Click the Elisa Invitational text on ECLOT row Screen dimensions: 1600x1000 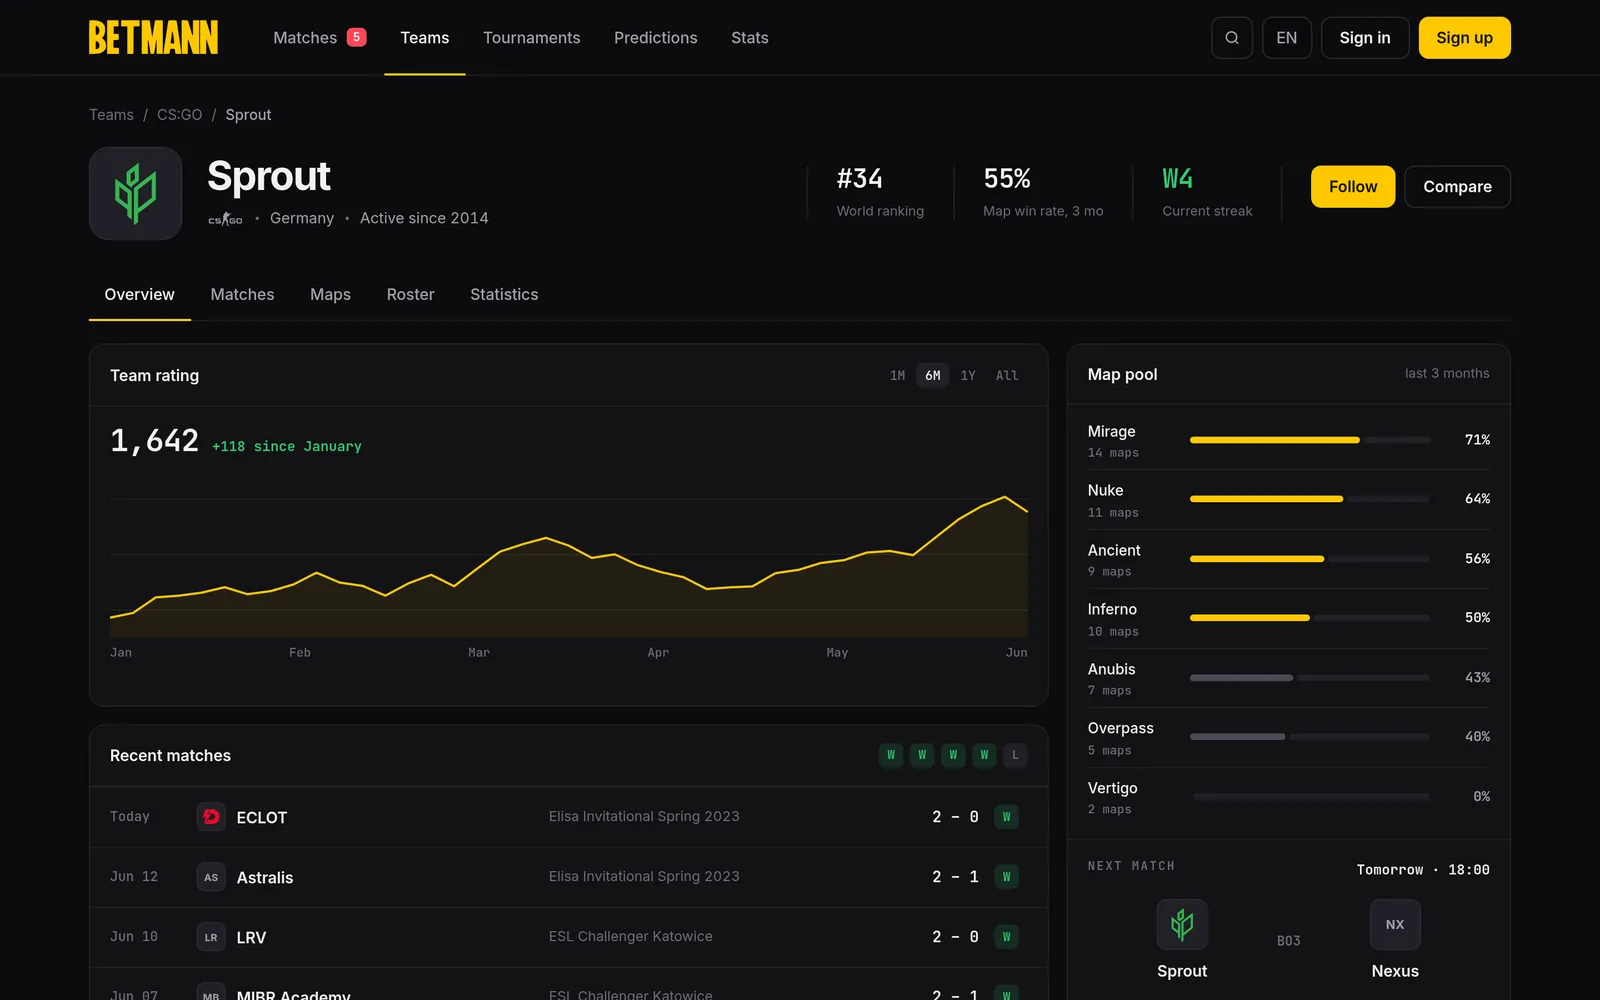(x=644, y=817)
